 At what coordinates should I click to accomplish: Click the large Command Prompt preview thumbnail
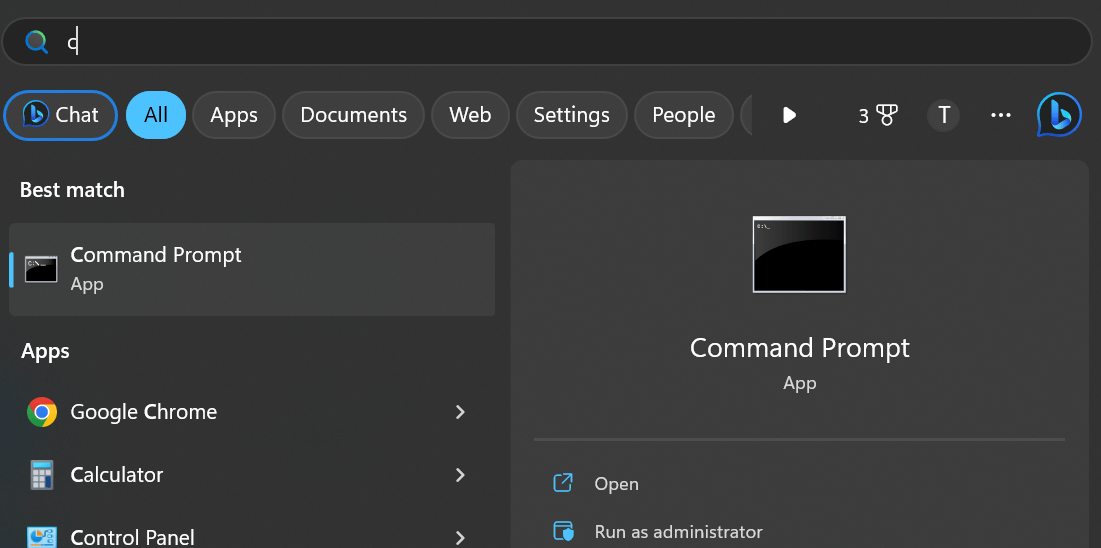point(799,254)
